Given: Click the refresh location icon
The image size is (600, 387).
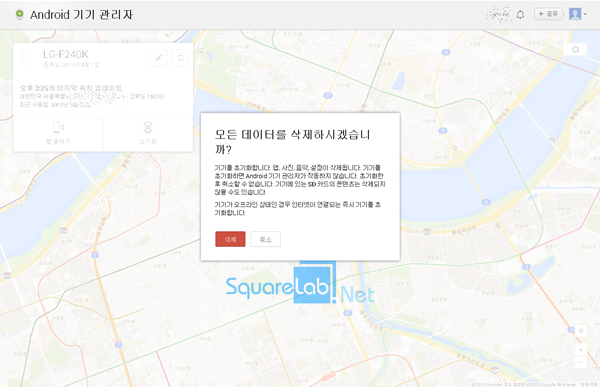Looking at the screenshot, I should (x=180, y=58).
